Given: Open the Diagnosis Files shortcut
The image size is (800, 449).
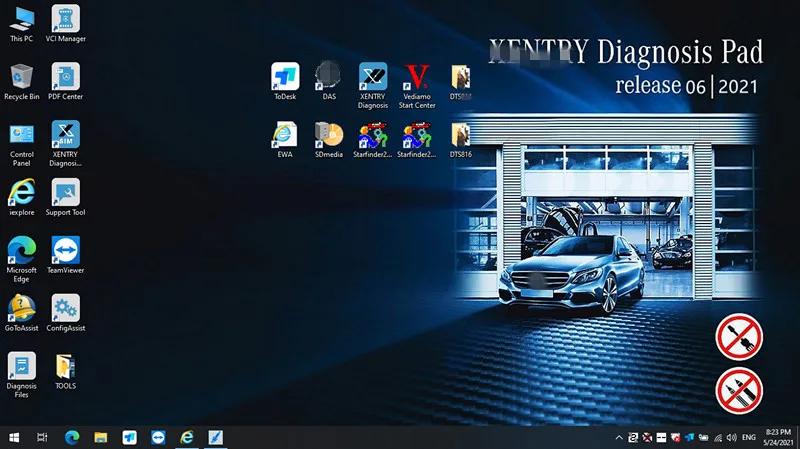Looking at the screenshot, I should 21,375.
